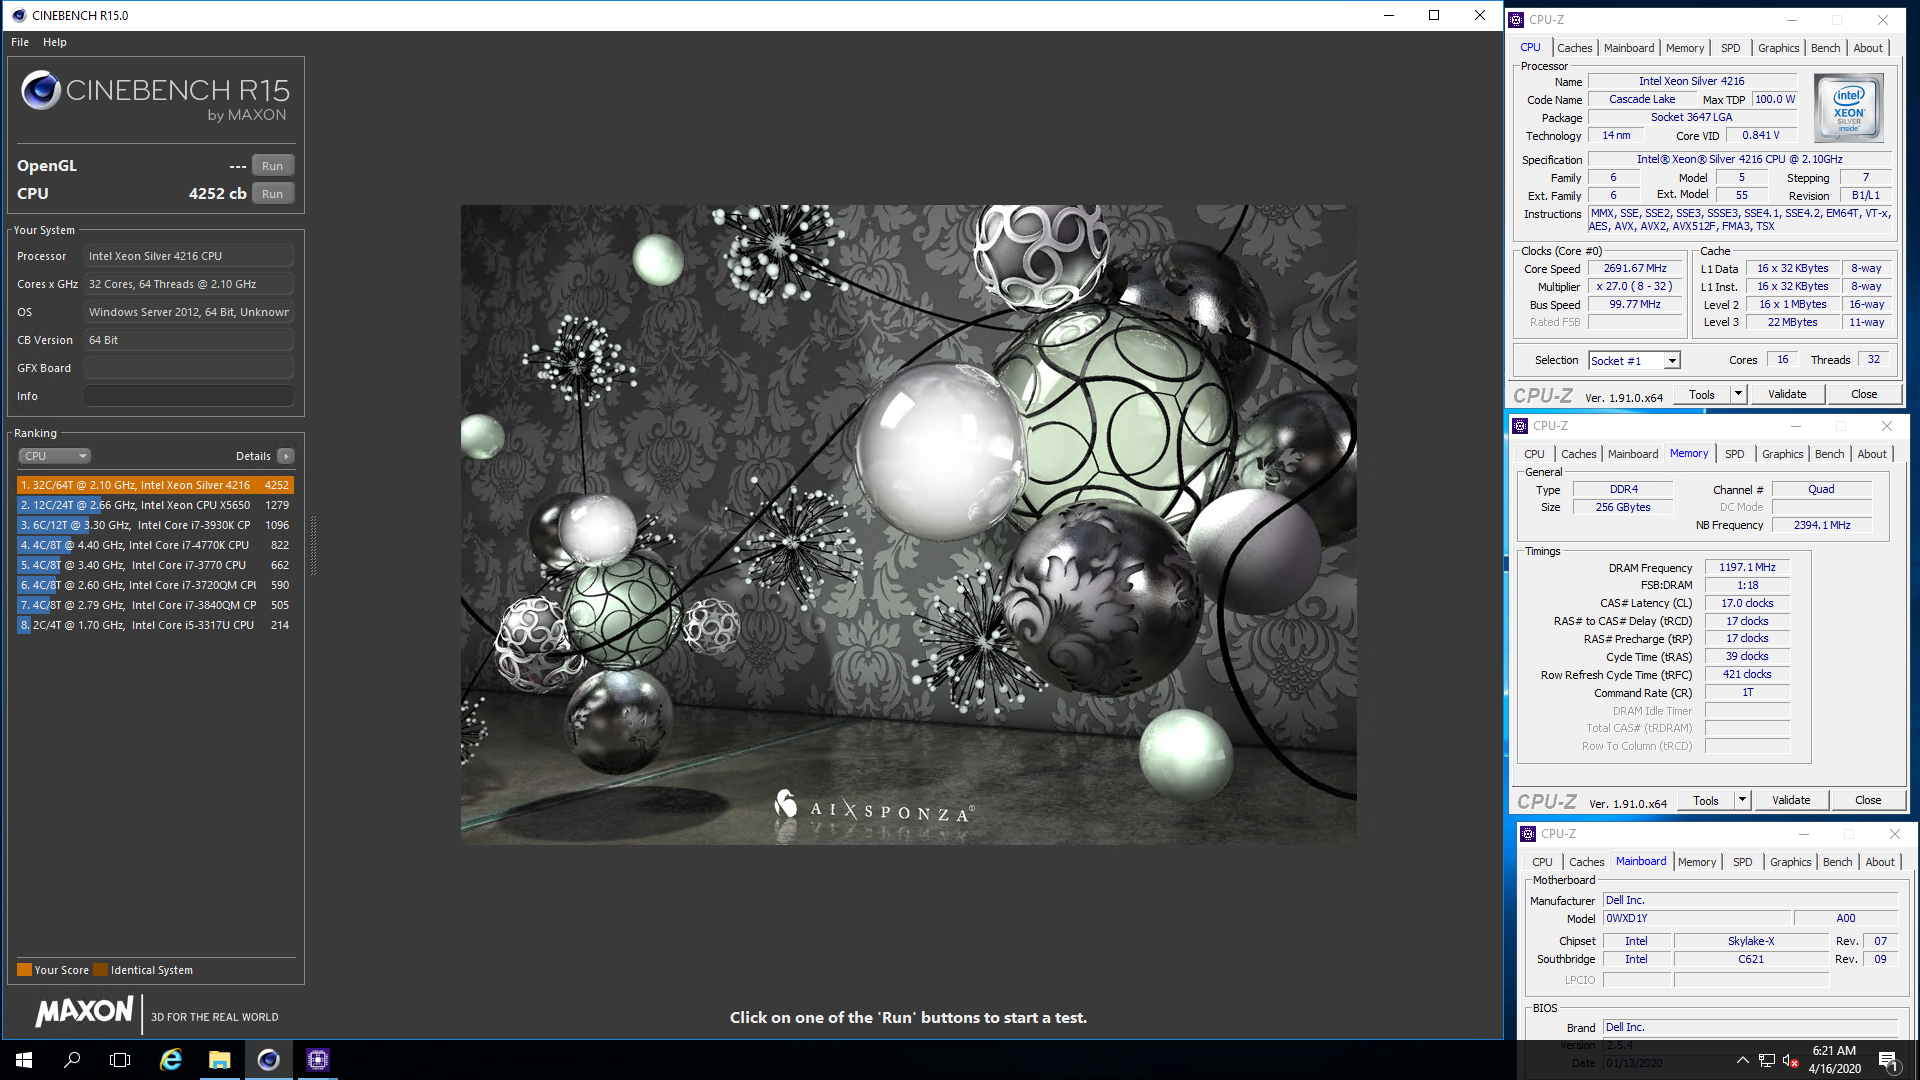Open the Ranking CPU dropdown
Image resolution: width=1920 pixels, height=1080 pixels.
55,456
